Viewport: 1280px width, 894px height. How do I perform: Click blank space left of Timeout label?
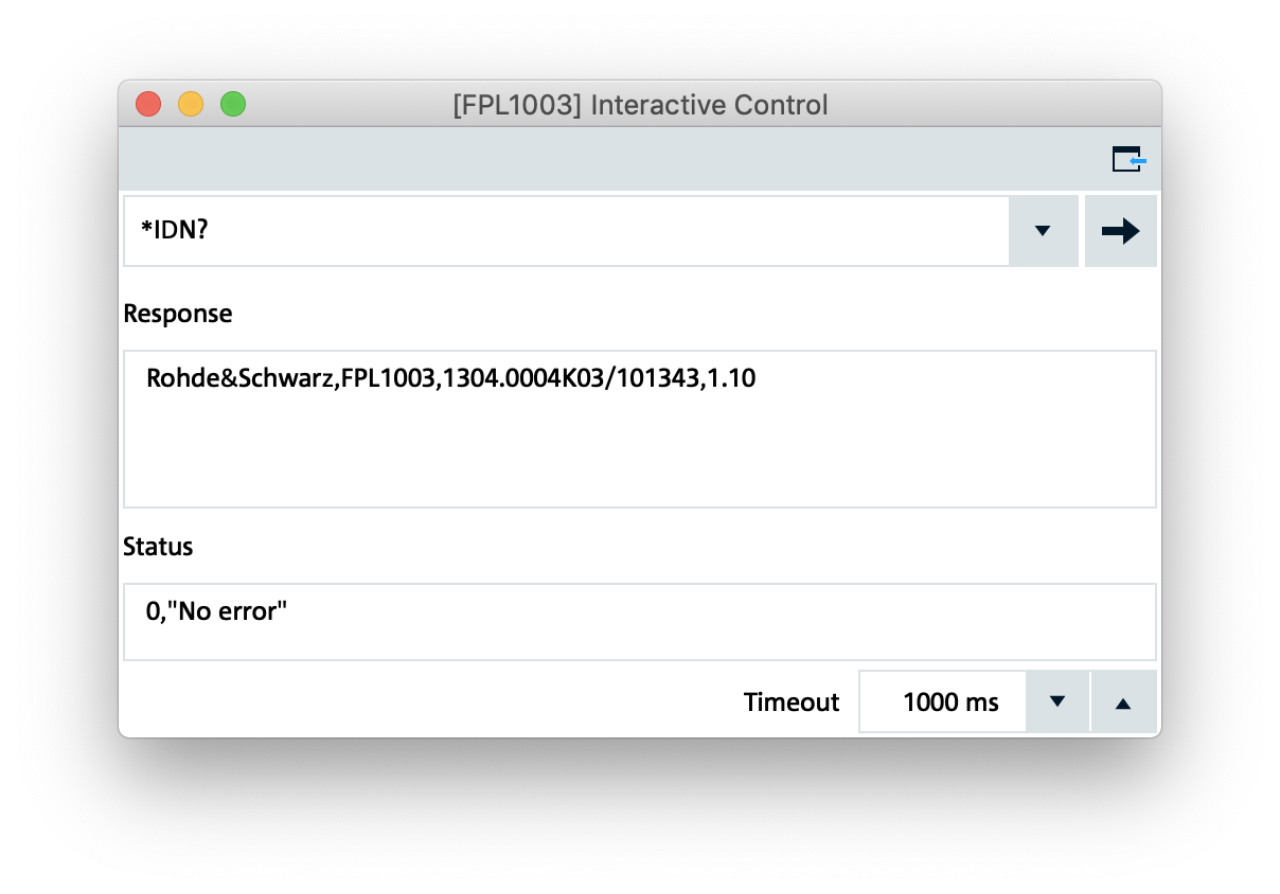(x=430, y=702)
